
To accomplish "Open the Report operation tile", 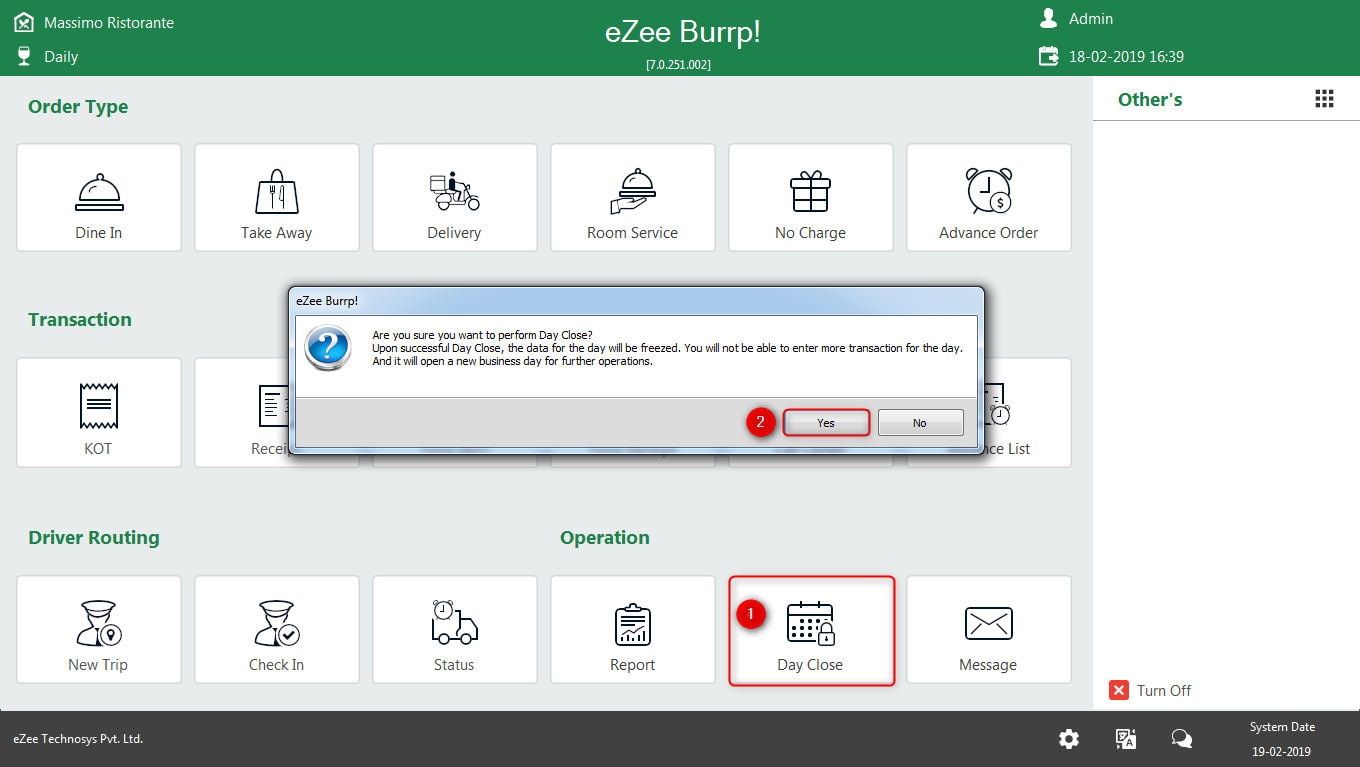I will (633, 629).
